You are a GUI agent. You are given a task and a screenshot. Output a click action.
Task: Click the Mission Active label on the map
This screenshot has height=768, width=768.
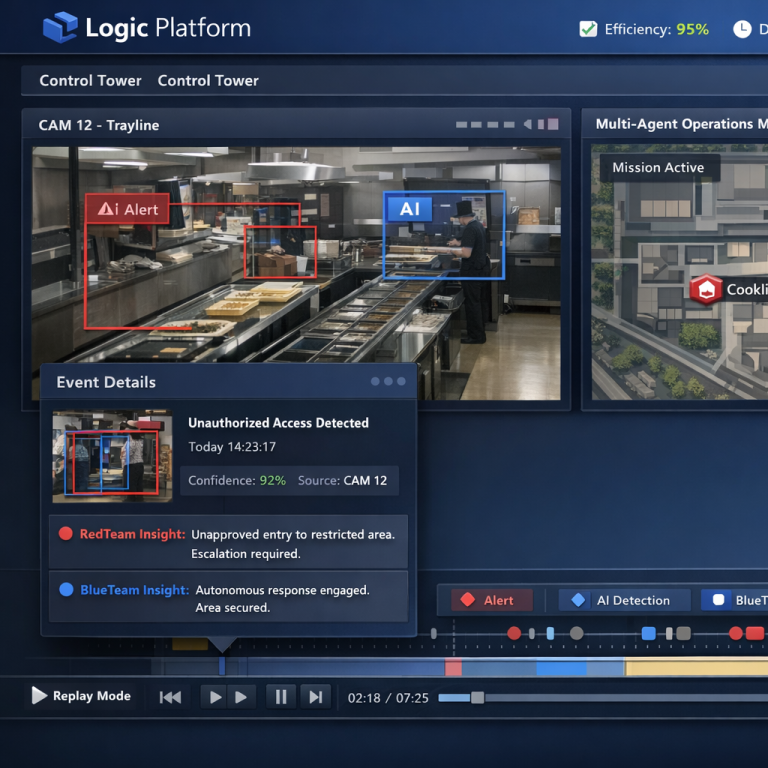coord(658,167)
